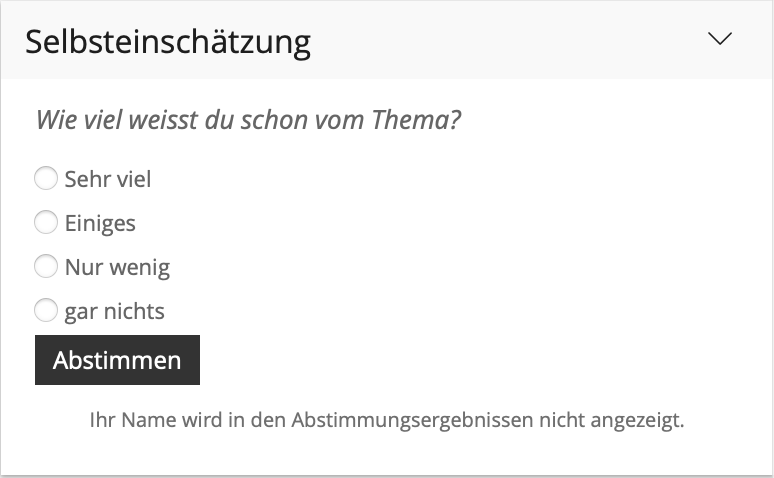Viewport: 774px width, 478px height.
Task: Select the "Sehr viel" radio button
Action: click(46, 179)
